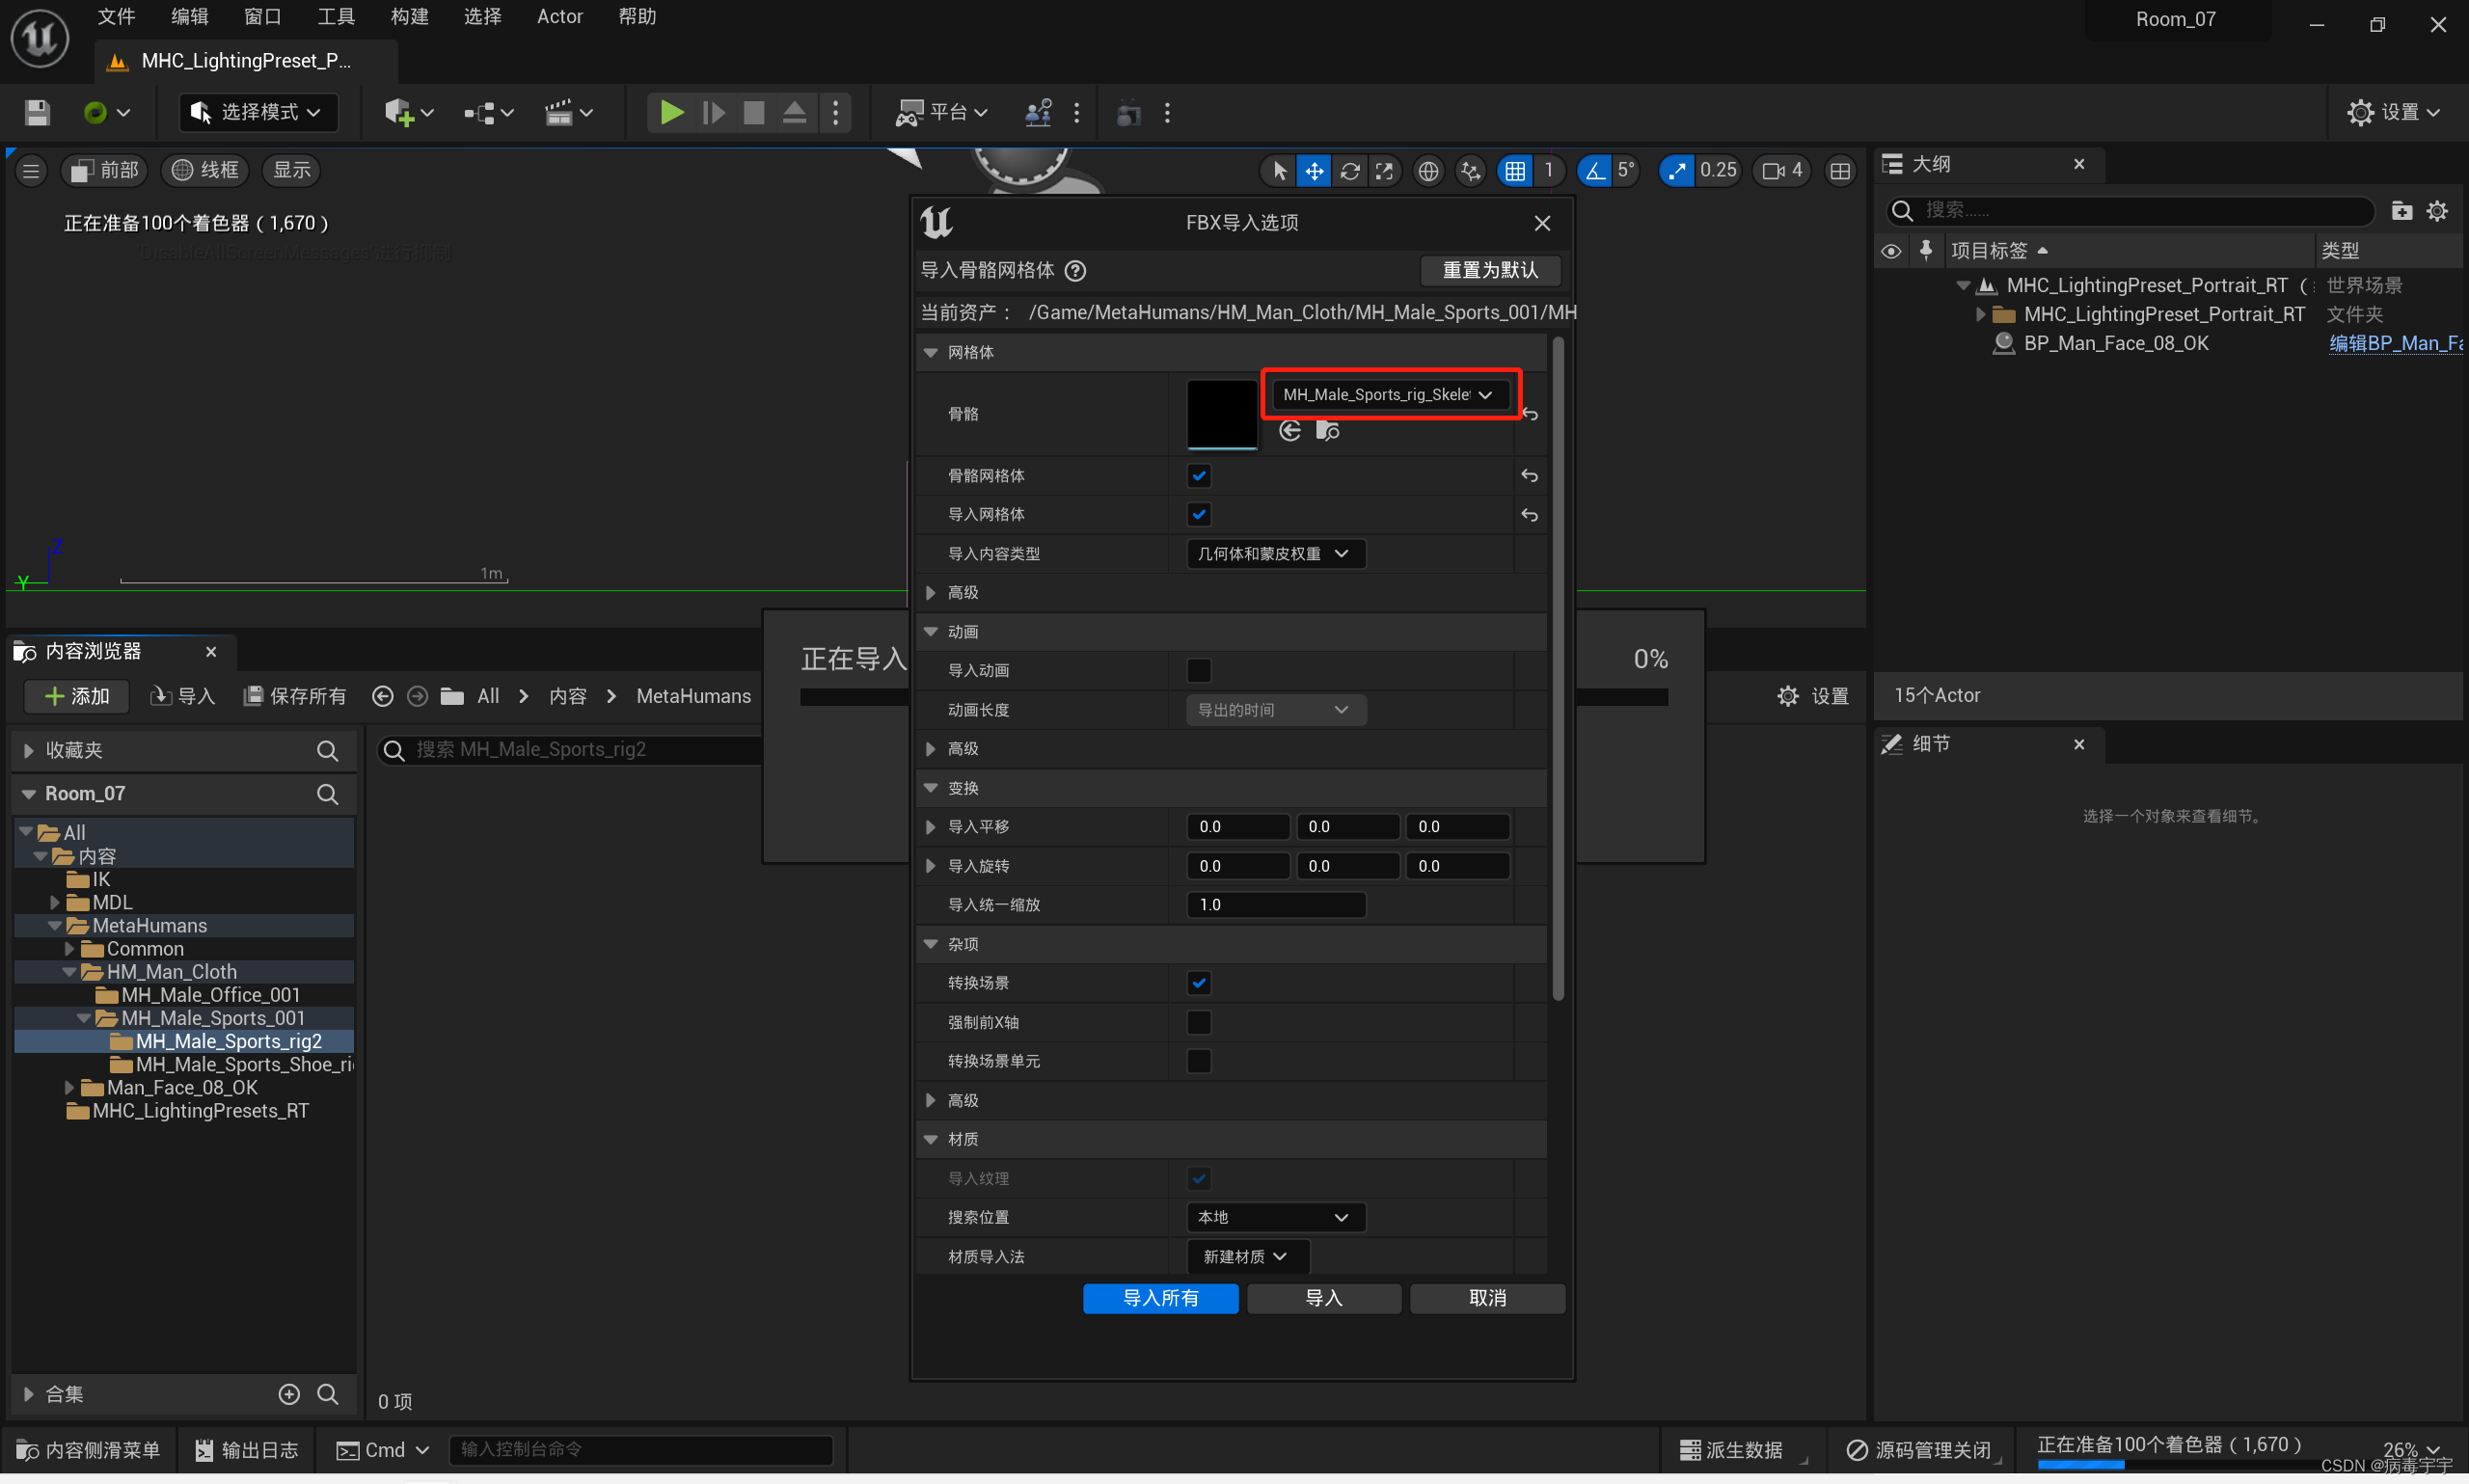This screenshot has height=1484, width=2469.
Task: Toggle the 强制前X轴 checkbox
Action: (1198, 1022)
